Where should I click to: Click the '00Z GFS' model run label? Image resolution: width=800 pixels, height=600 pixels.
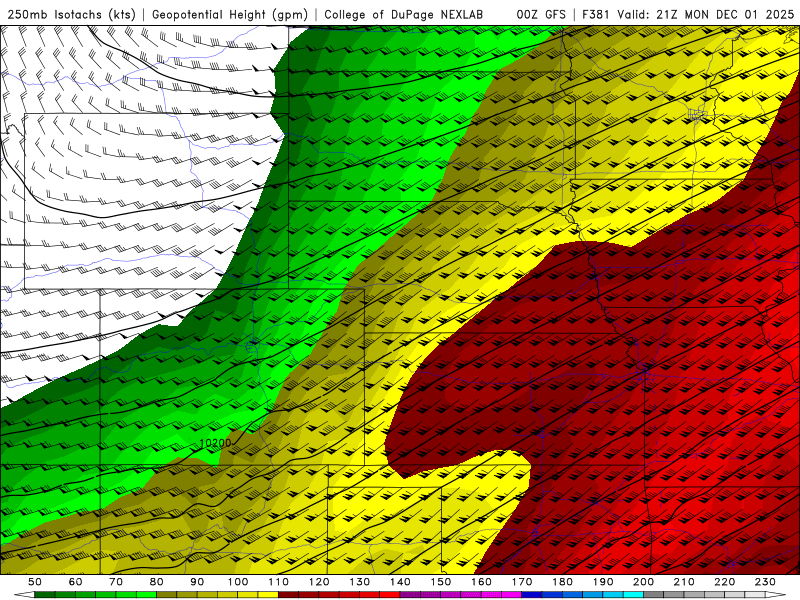541,14
